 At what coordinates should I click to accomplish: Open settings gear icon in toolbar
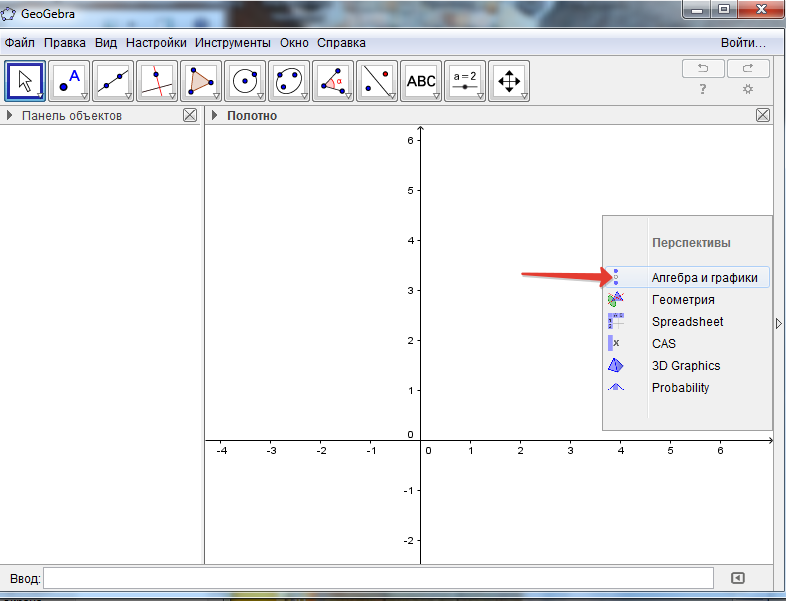[x=747, y=89]
